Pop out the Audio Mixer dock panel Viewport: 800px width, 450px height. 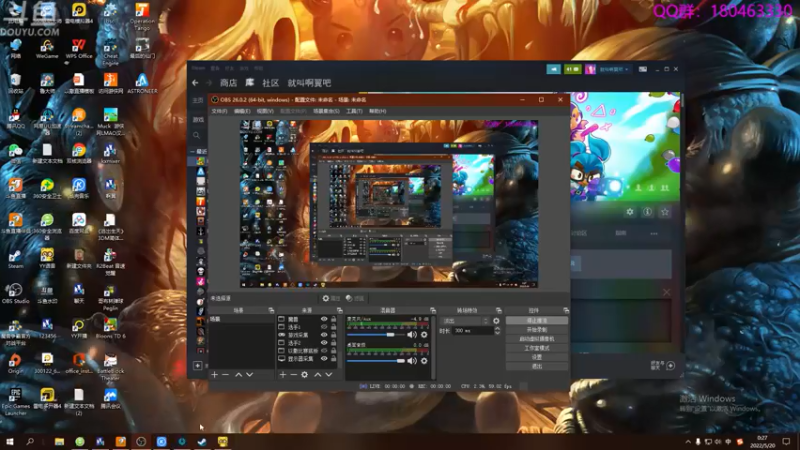tap(433, 310)
